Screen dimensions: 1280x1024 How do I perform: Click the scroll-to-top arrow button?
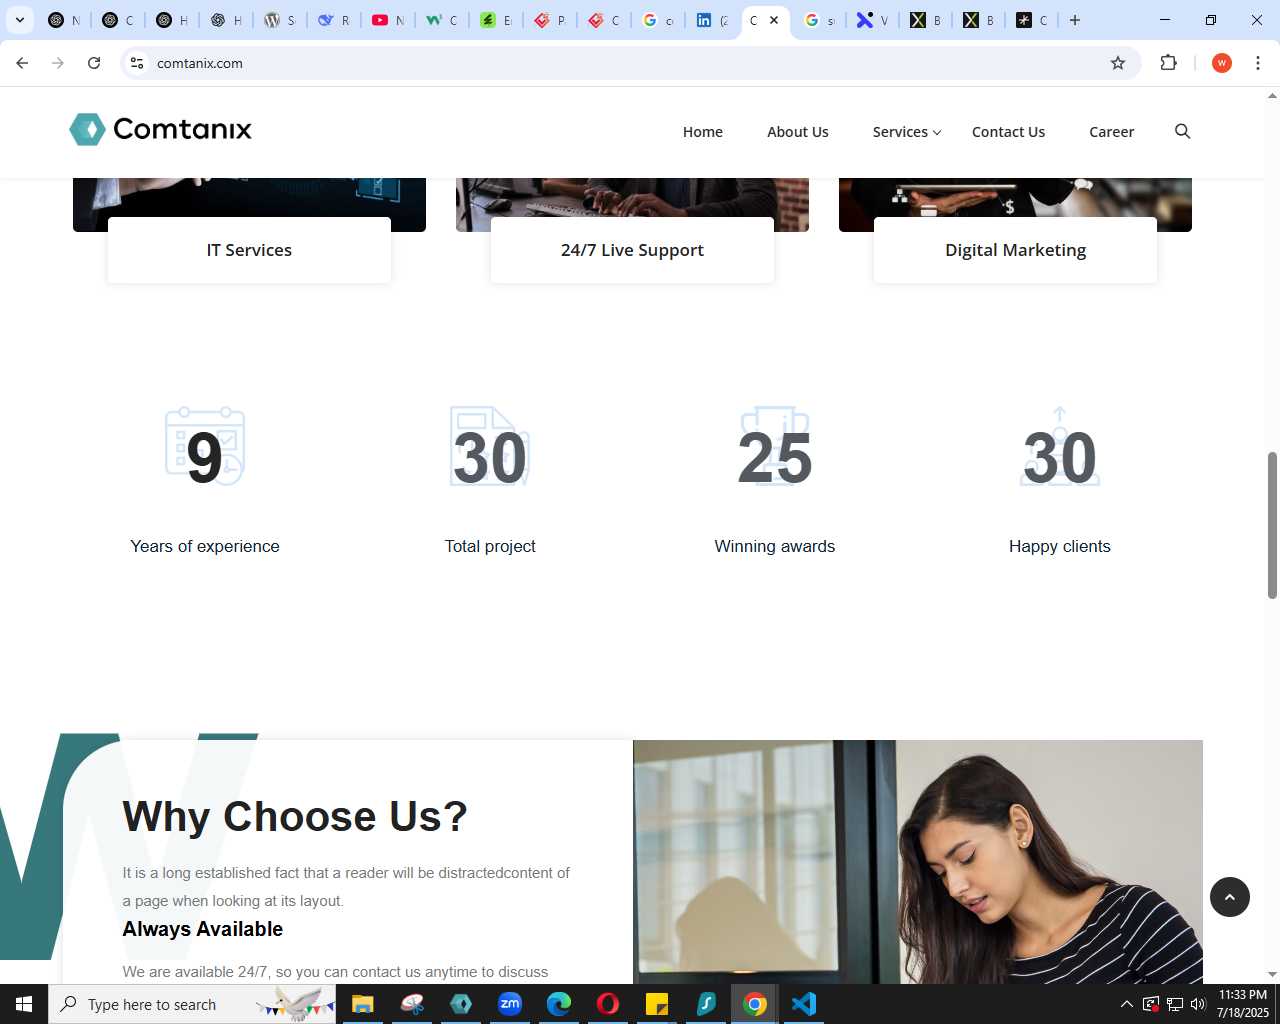tap(1230, 897)
